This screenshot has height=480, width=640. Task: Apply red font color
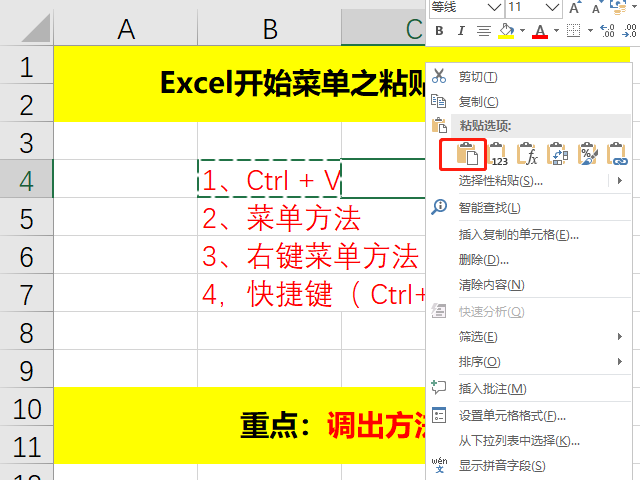540,31
